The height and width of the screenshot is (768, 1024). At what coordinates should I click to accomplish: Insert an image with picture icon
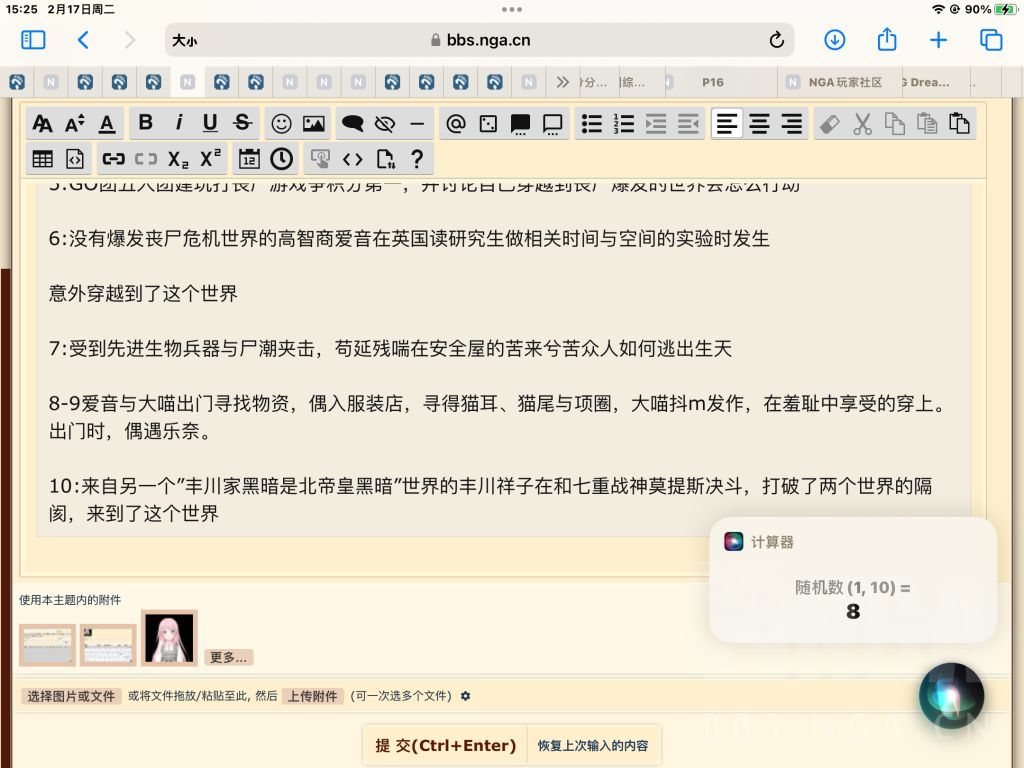(314, 123)
